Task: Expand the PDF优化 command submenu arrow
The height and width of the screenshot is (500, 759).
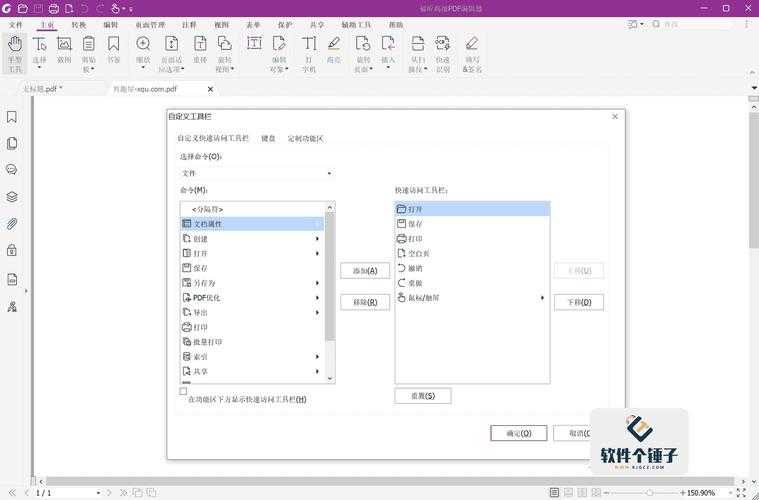Action: (318, 298)
